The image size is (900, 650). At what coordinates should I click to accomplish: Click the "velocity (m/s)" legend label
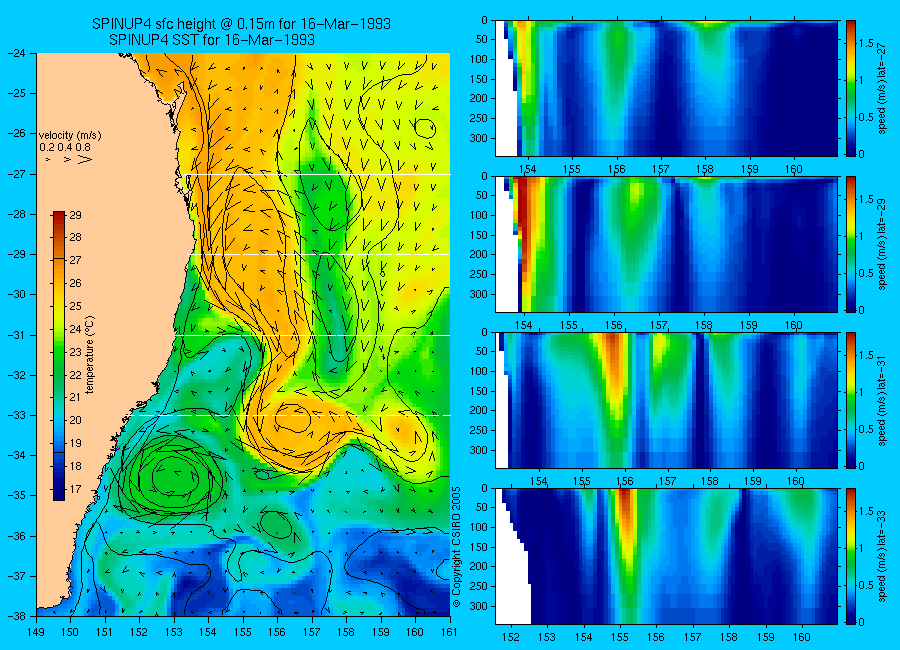click(70, 136)
